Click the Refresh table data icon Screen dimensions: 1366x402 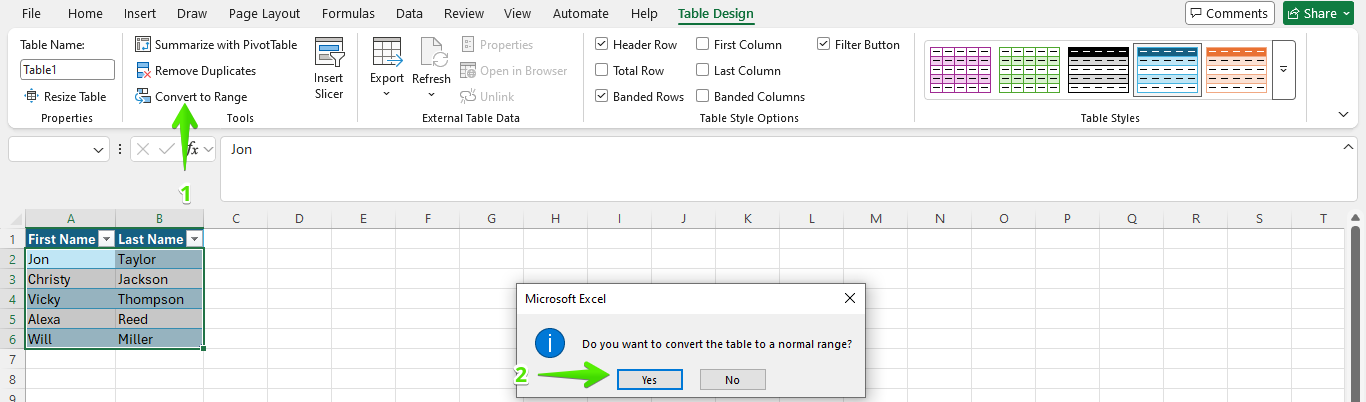[x=432, y=52]
